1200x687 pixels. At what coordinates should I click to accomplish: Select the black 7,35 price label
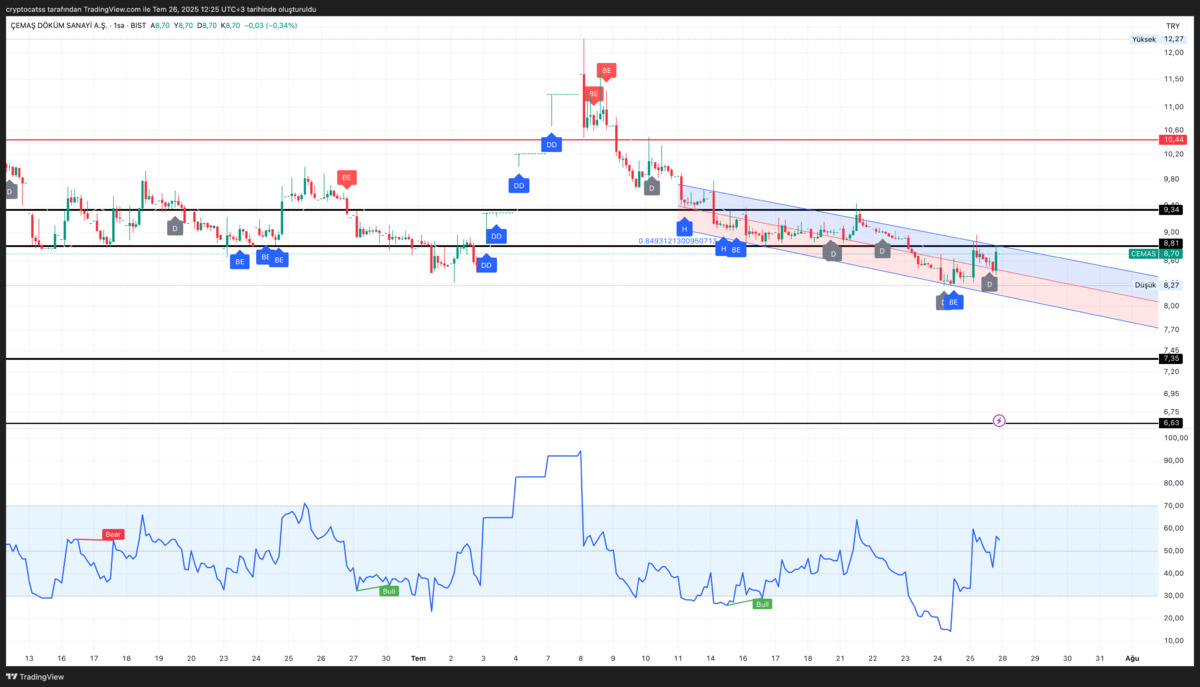[1171, 358]
